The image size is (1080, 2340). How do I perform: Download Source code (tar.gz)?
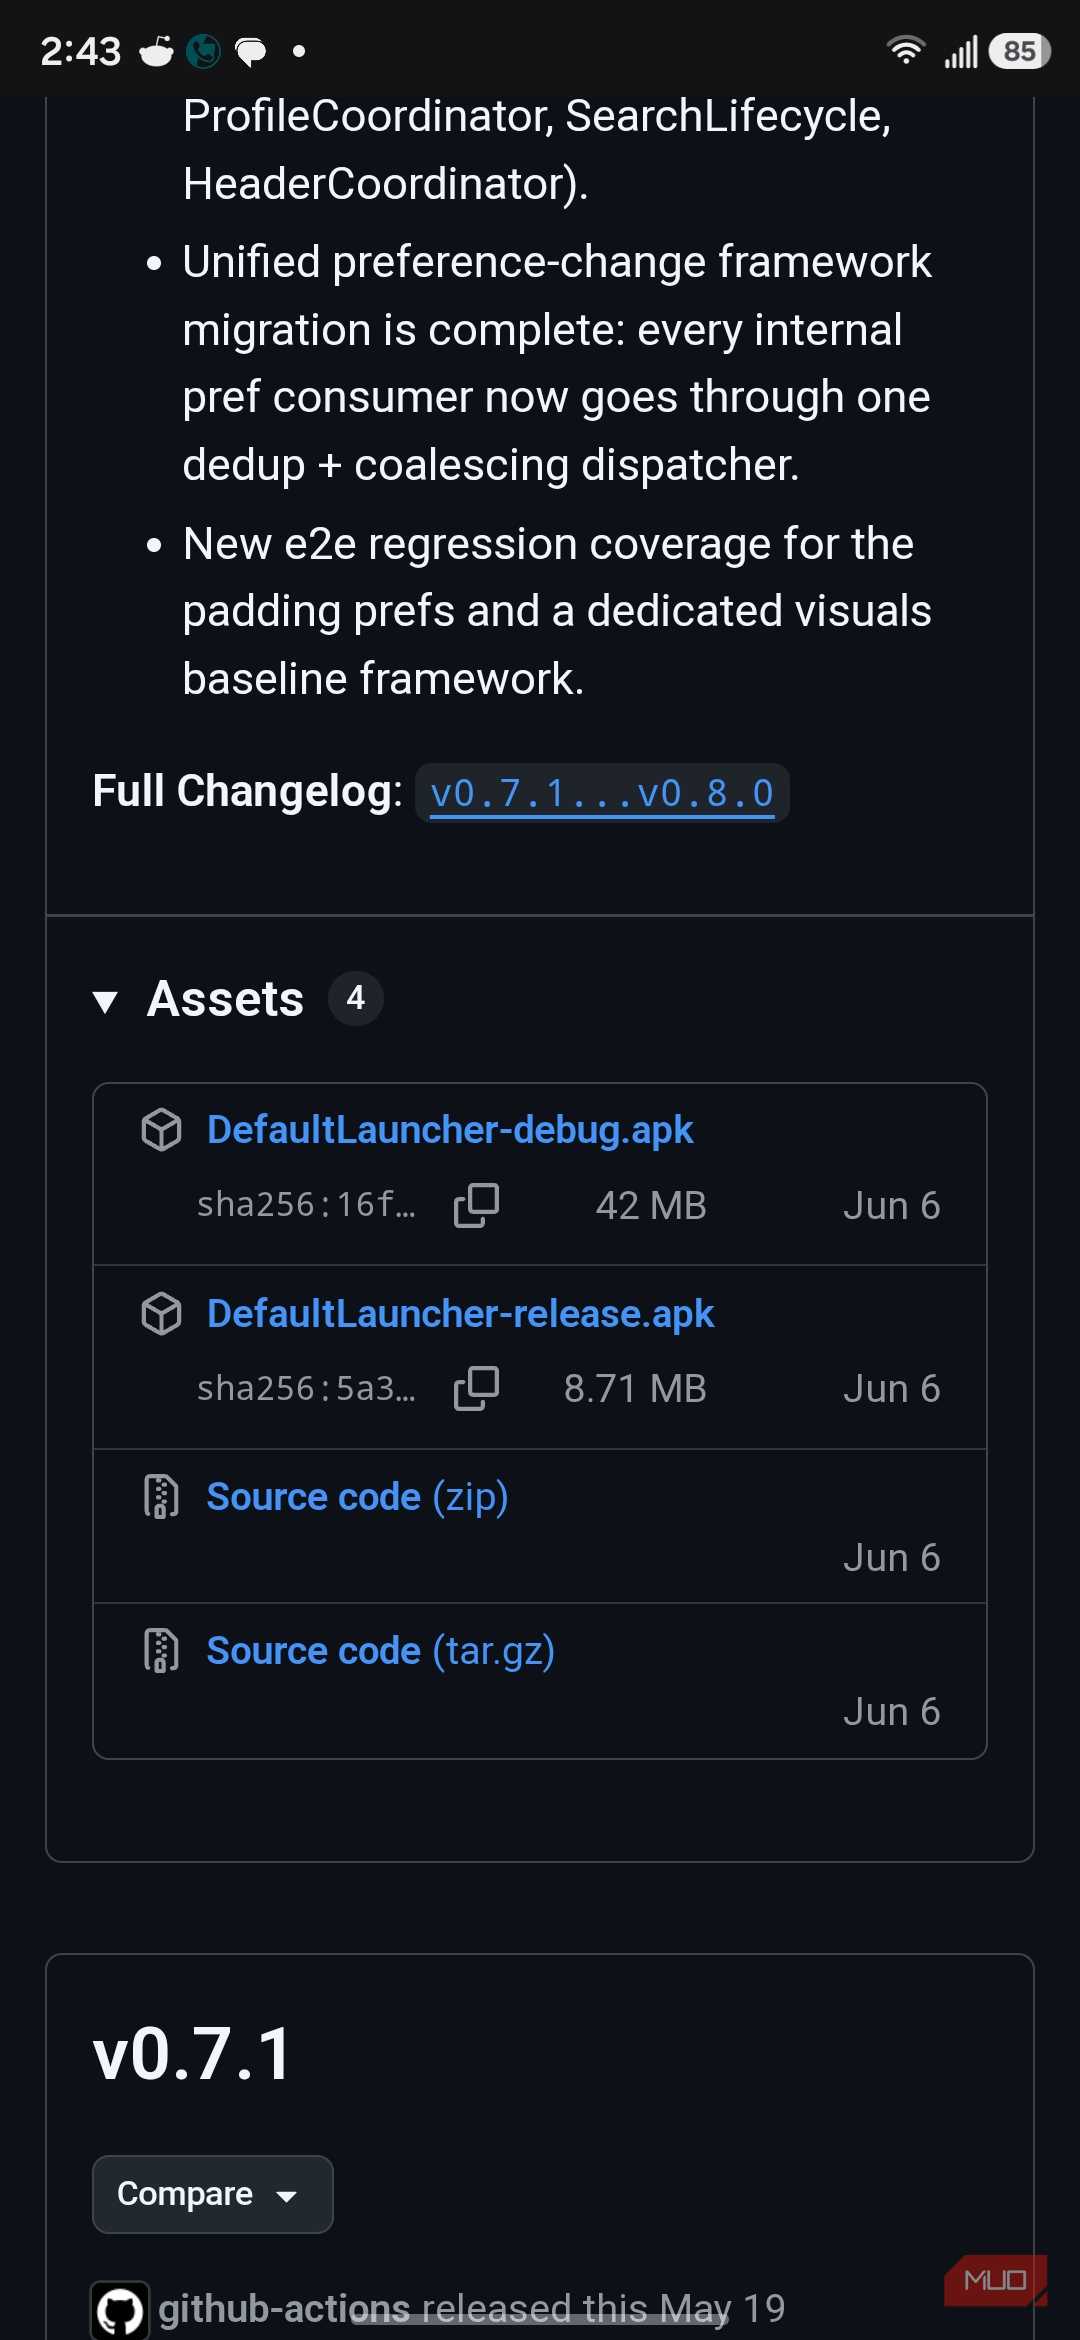tap(380, 1651)
